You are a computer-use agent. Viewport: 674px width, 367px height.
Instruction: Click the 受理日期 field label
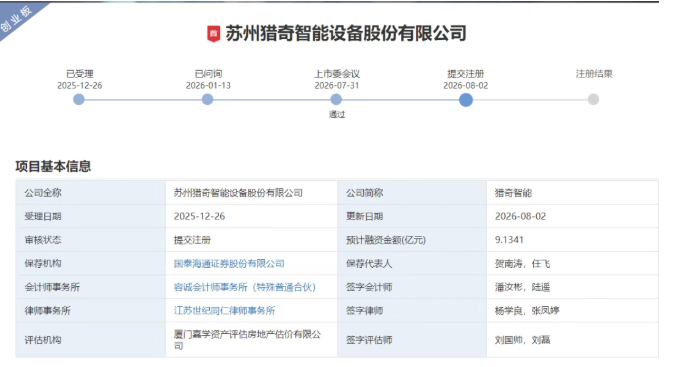[x=43, y=216]
